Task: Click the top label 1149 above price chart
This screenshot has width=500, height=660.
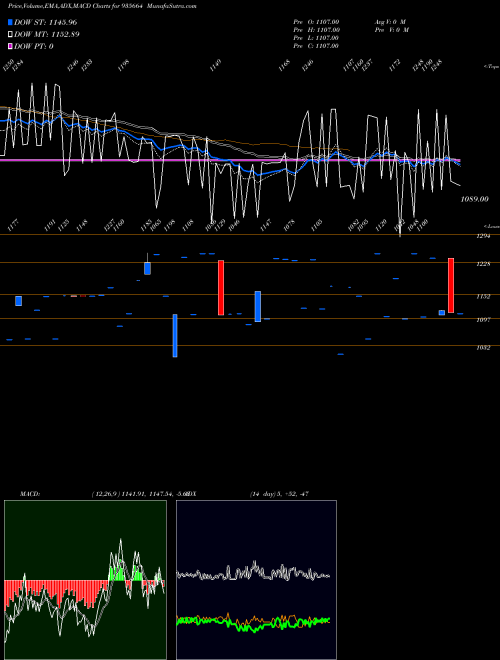Action: coord(215,65)
